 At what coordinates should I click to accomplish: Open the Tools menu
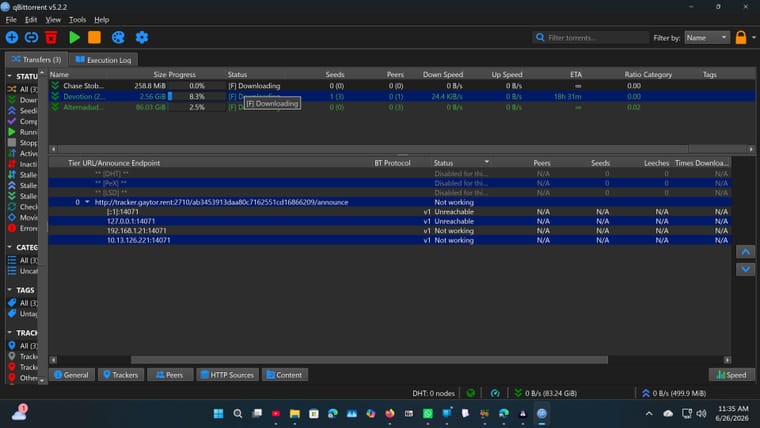click(x=77, y=20)
